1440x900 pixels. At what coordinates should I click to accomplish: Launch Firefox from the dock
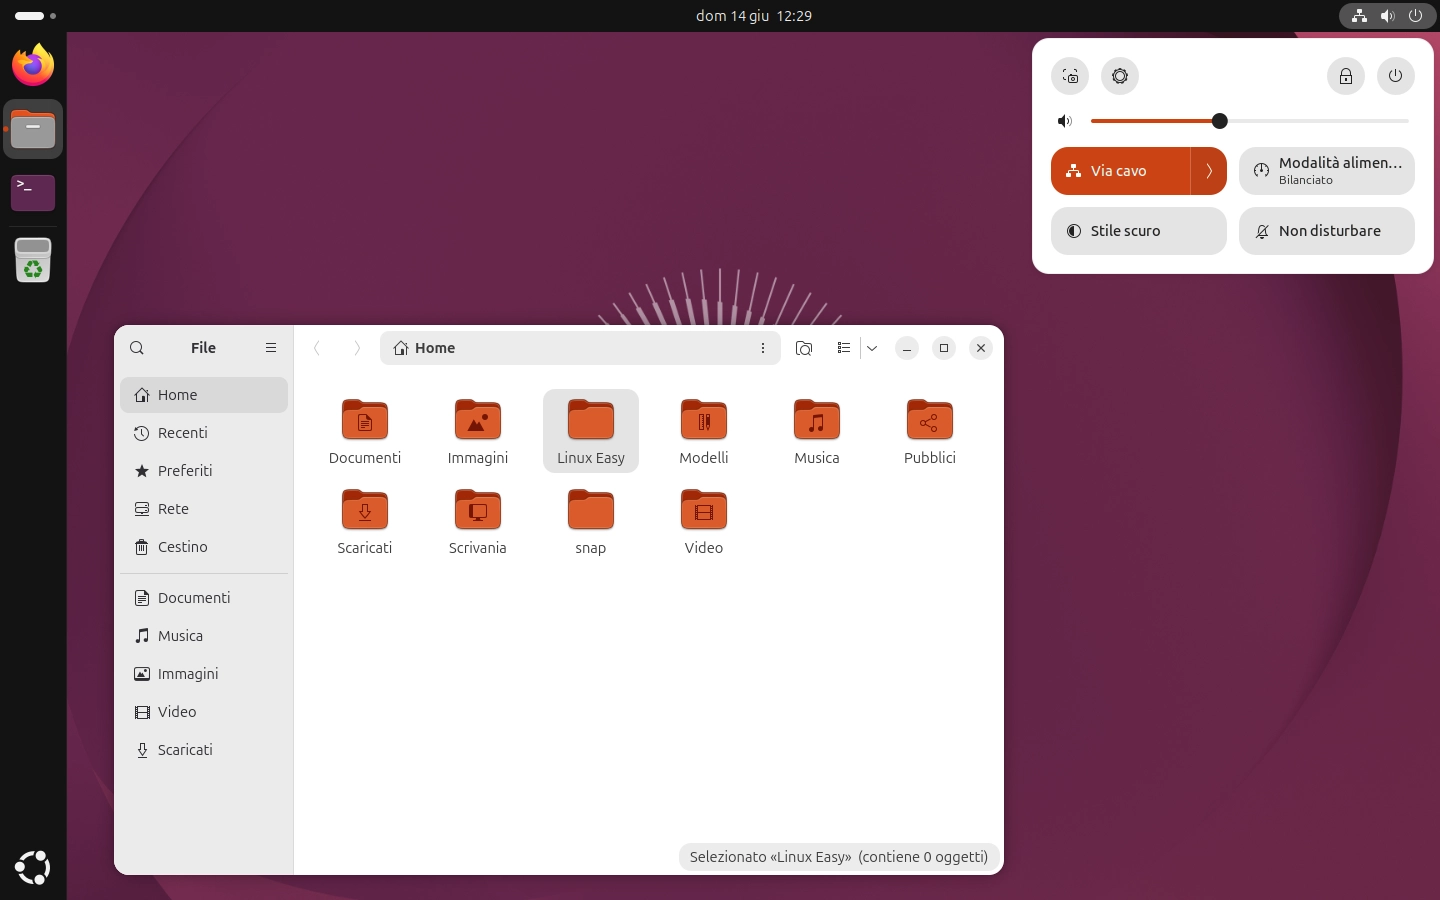coord(33,66)
